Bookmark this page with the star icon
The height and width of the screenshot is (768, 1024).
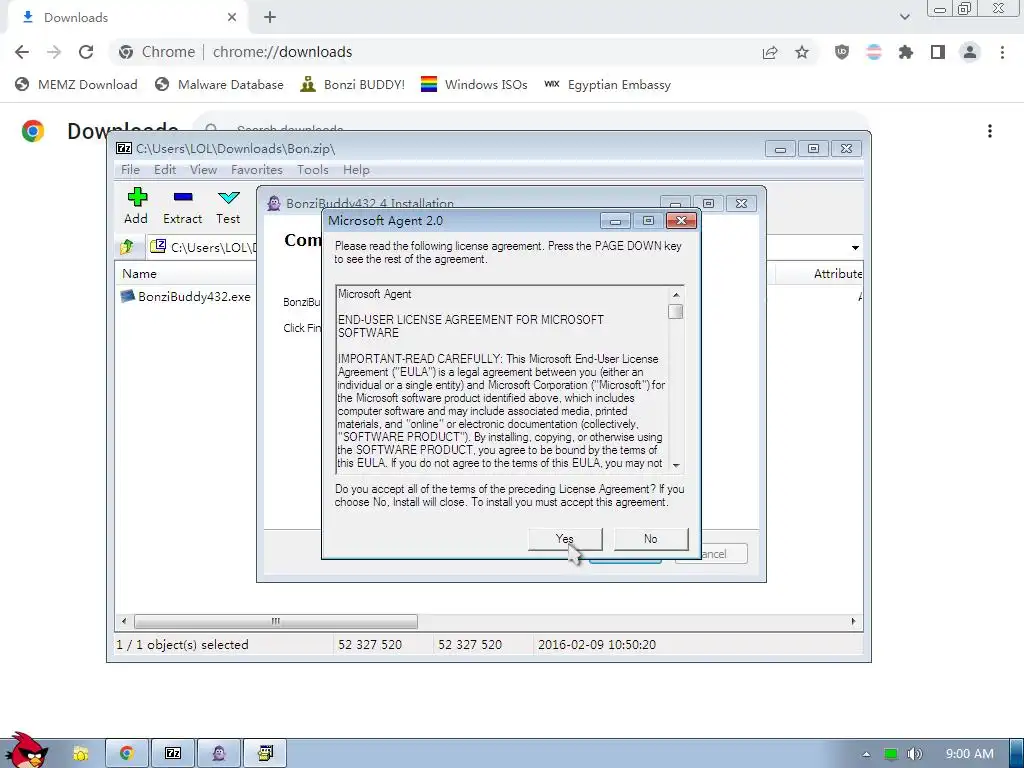click(802, 52)
